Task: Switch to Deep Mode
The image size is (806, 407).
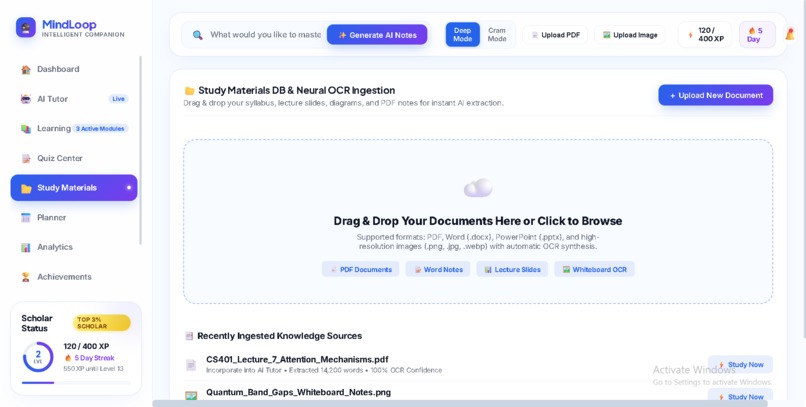Action: point(462,35)
